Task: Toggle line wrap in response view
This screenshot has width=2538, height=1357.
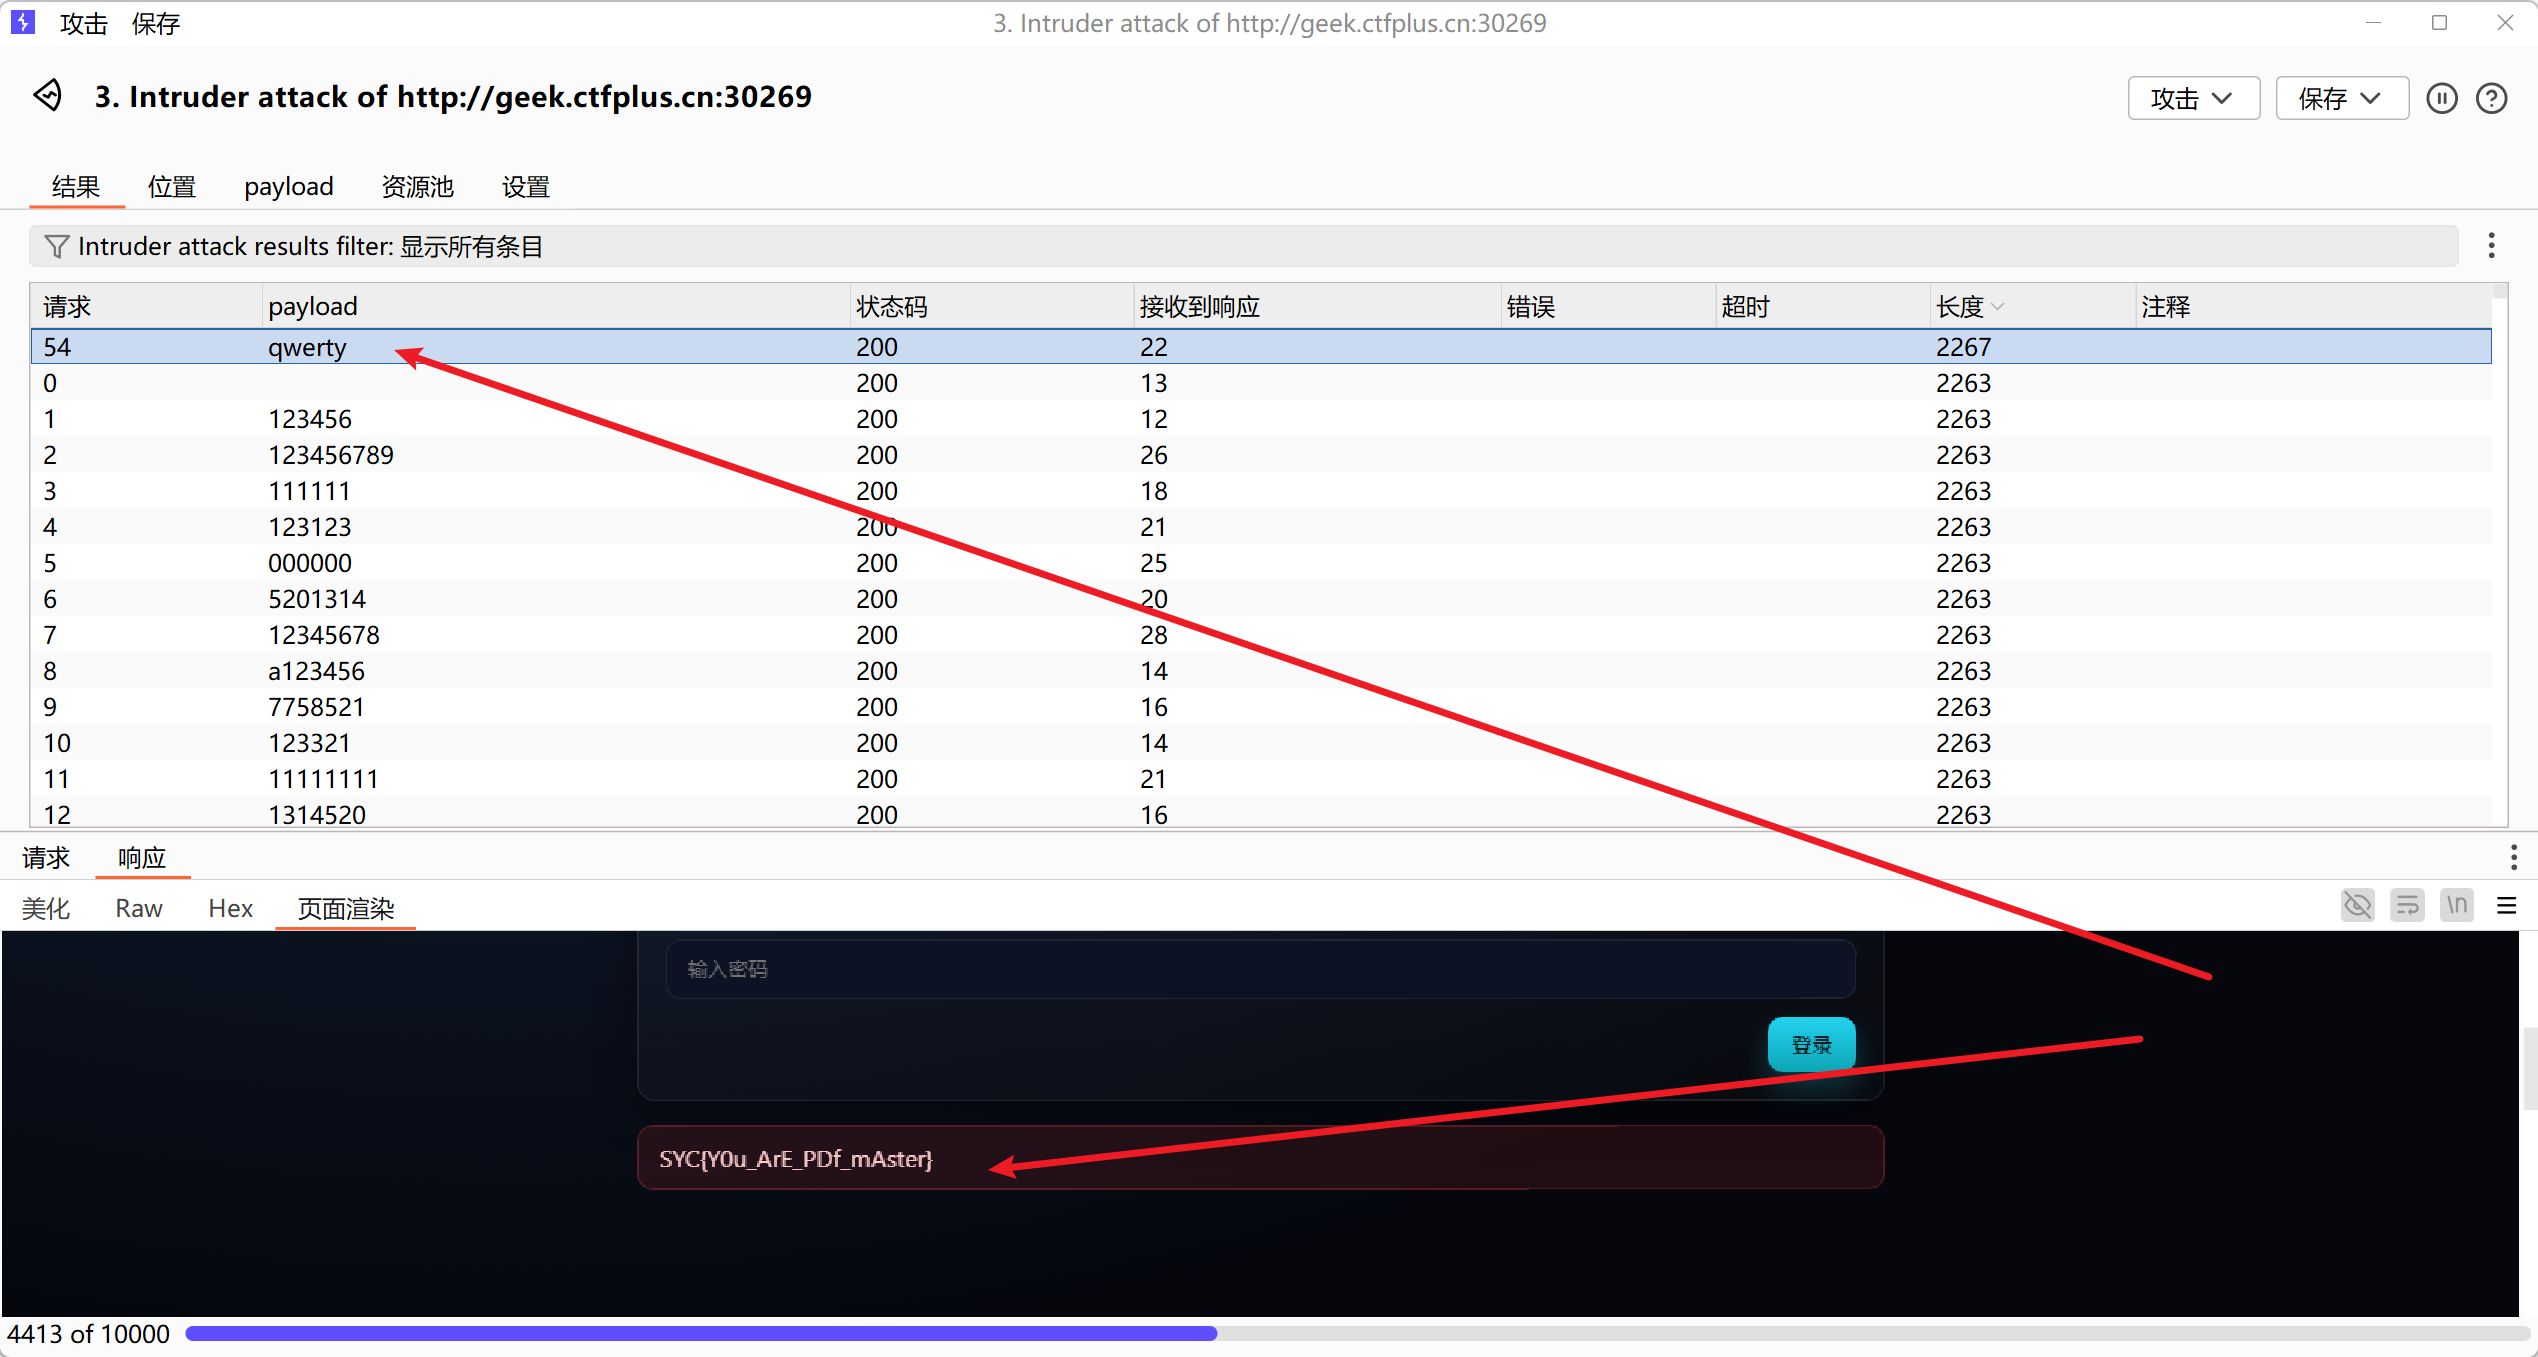Action: (x=2407, y=906)
